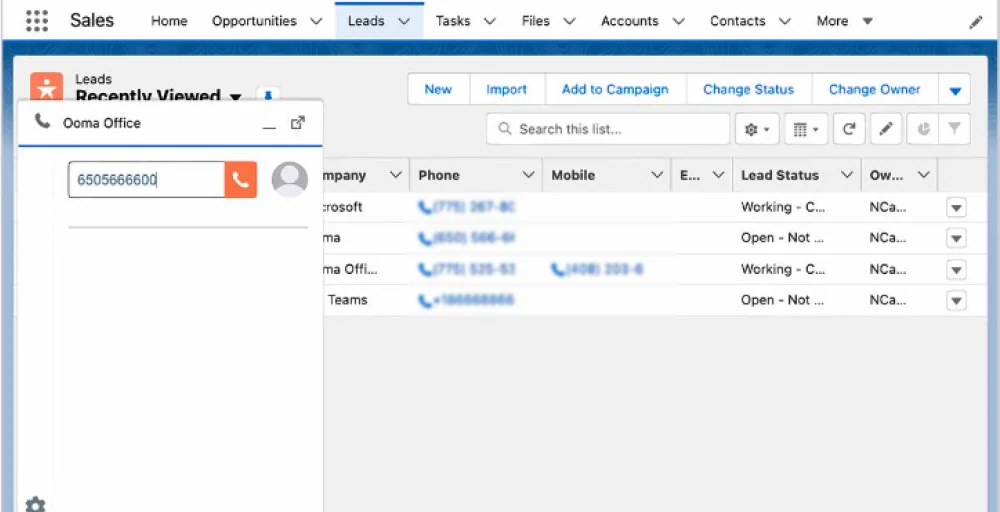Expand more list actions dropdown arrow
The image size is (1000, 512).
955,90
